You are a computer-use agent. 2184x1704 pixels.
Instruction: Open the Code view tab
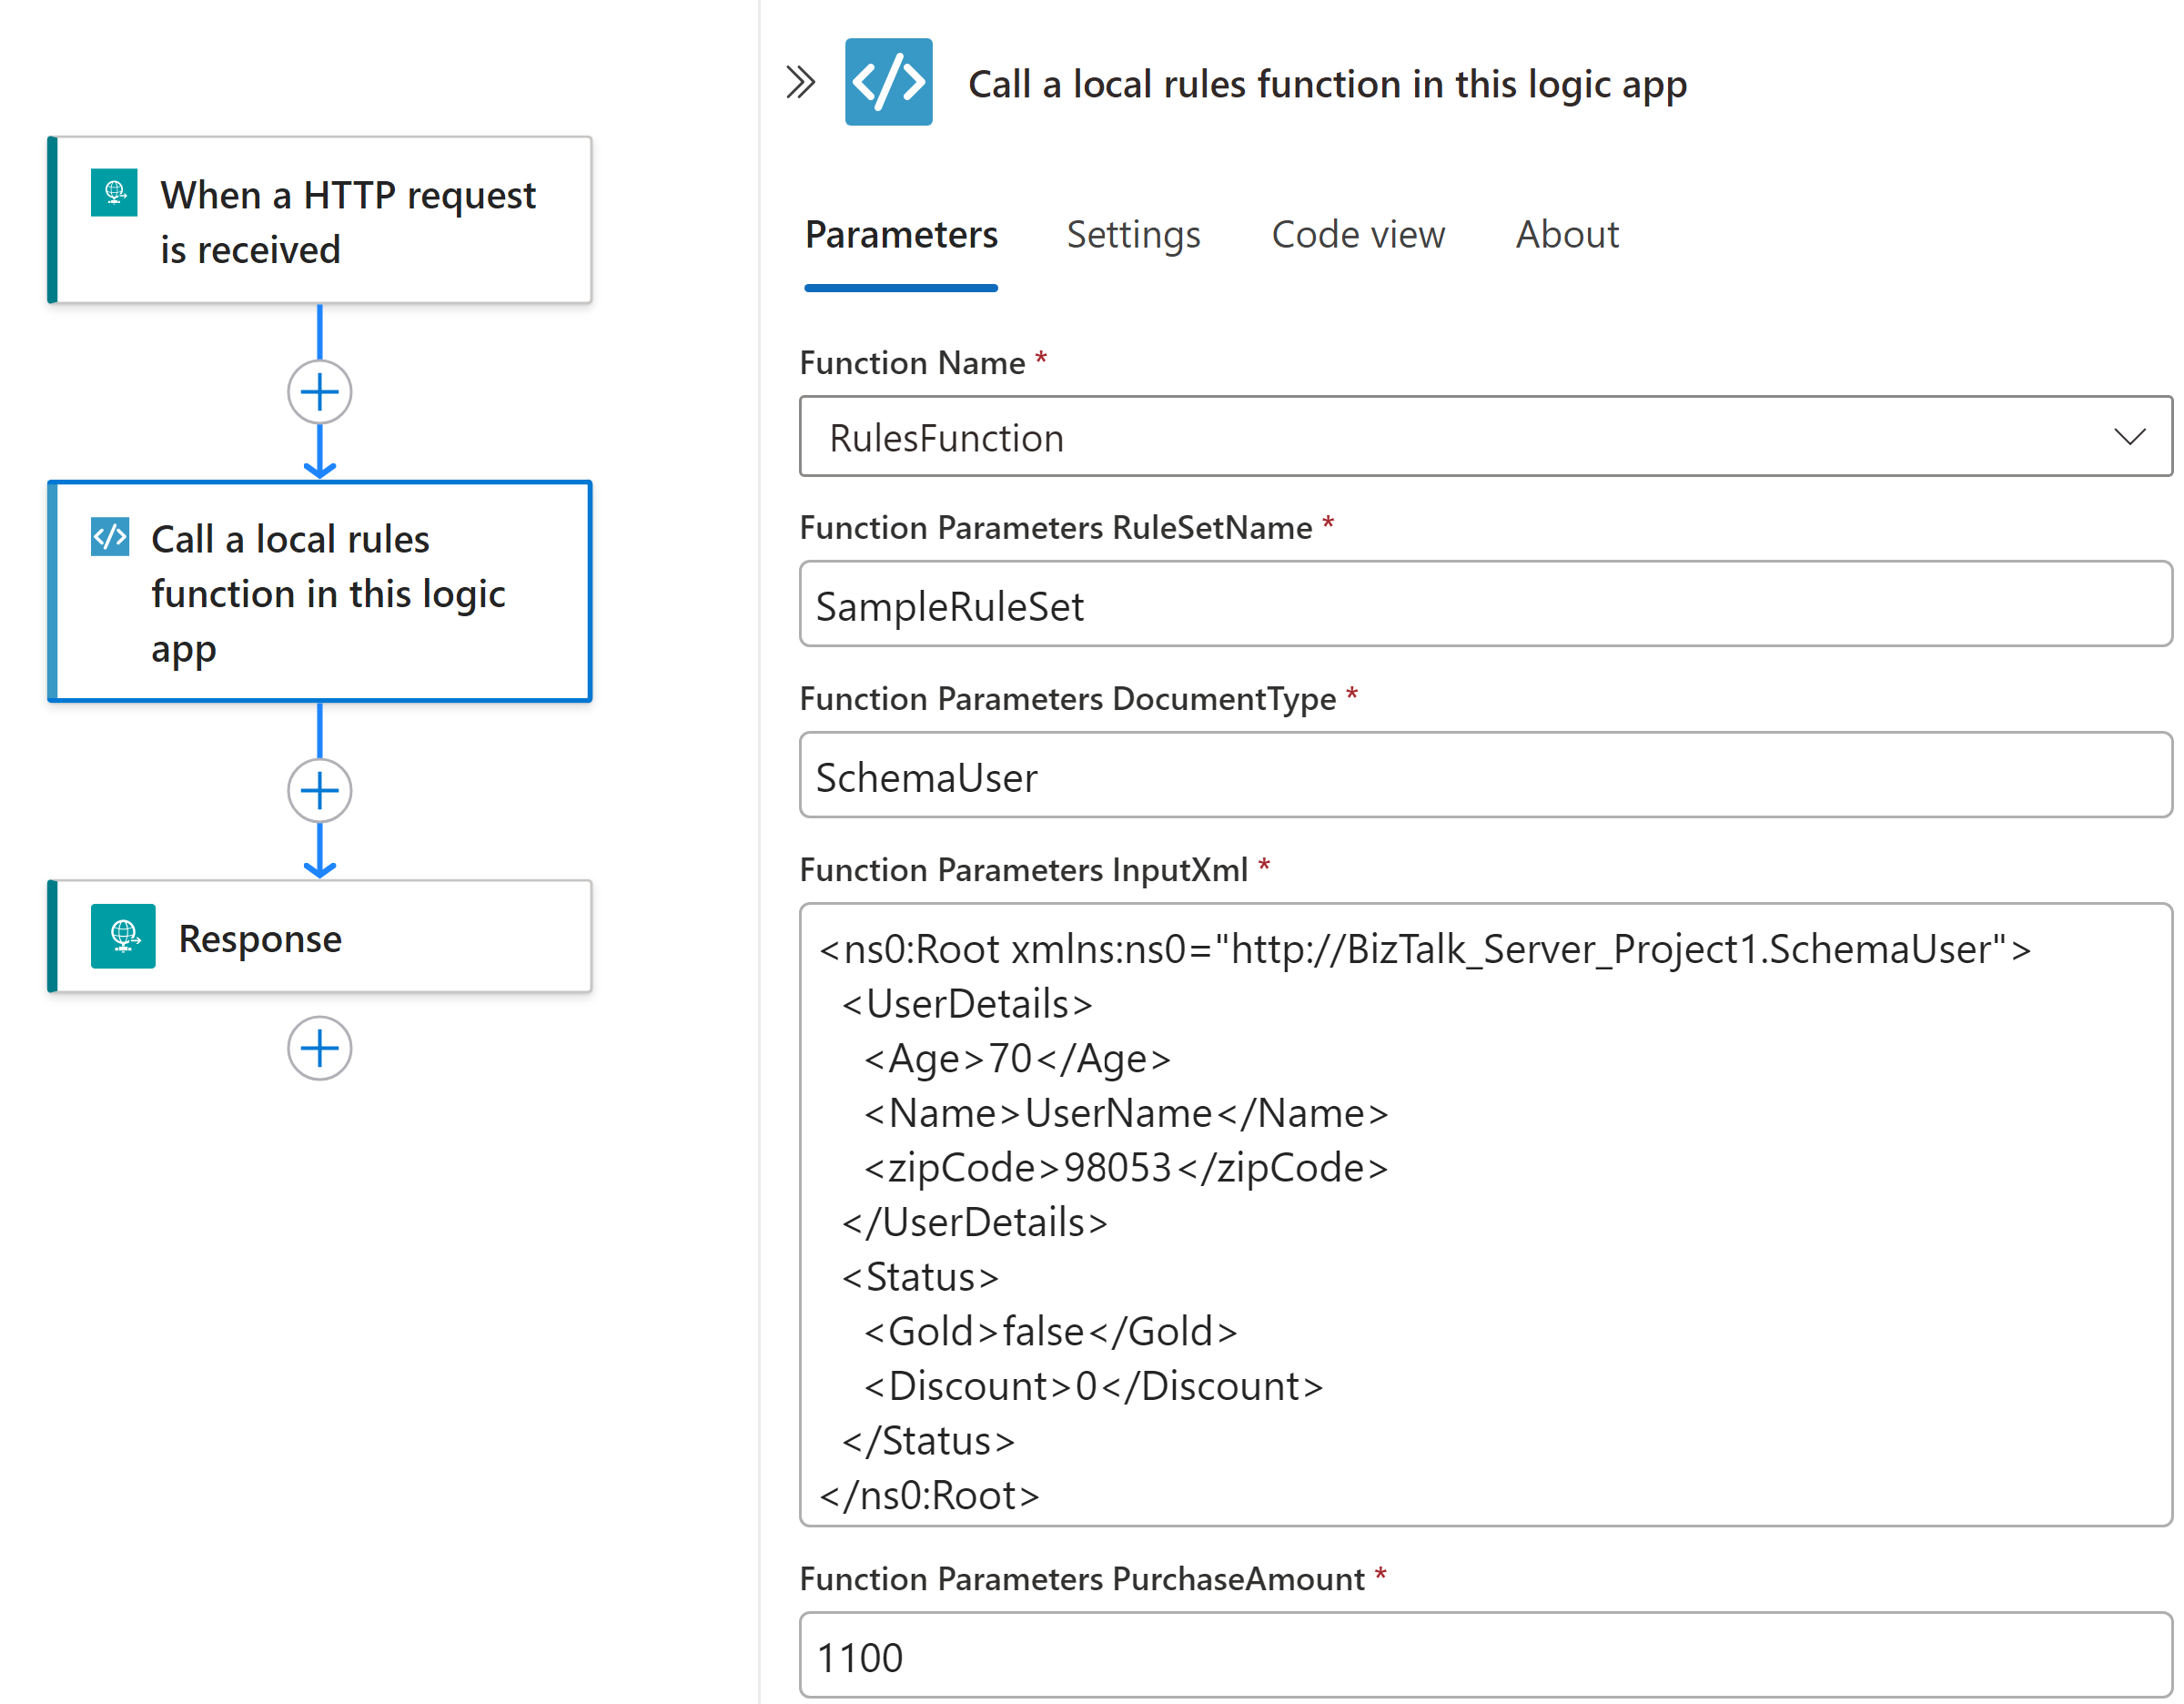click(1358, 235)
